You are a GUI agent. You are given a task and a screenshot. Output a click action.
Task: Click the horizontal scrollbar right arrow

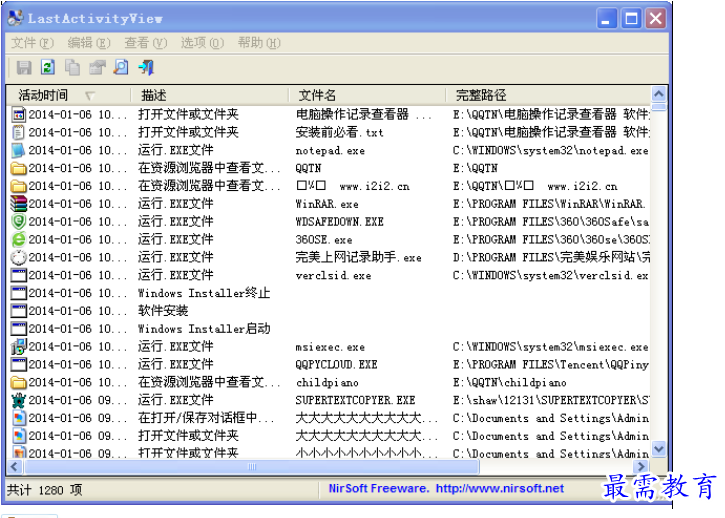641,467
